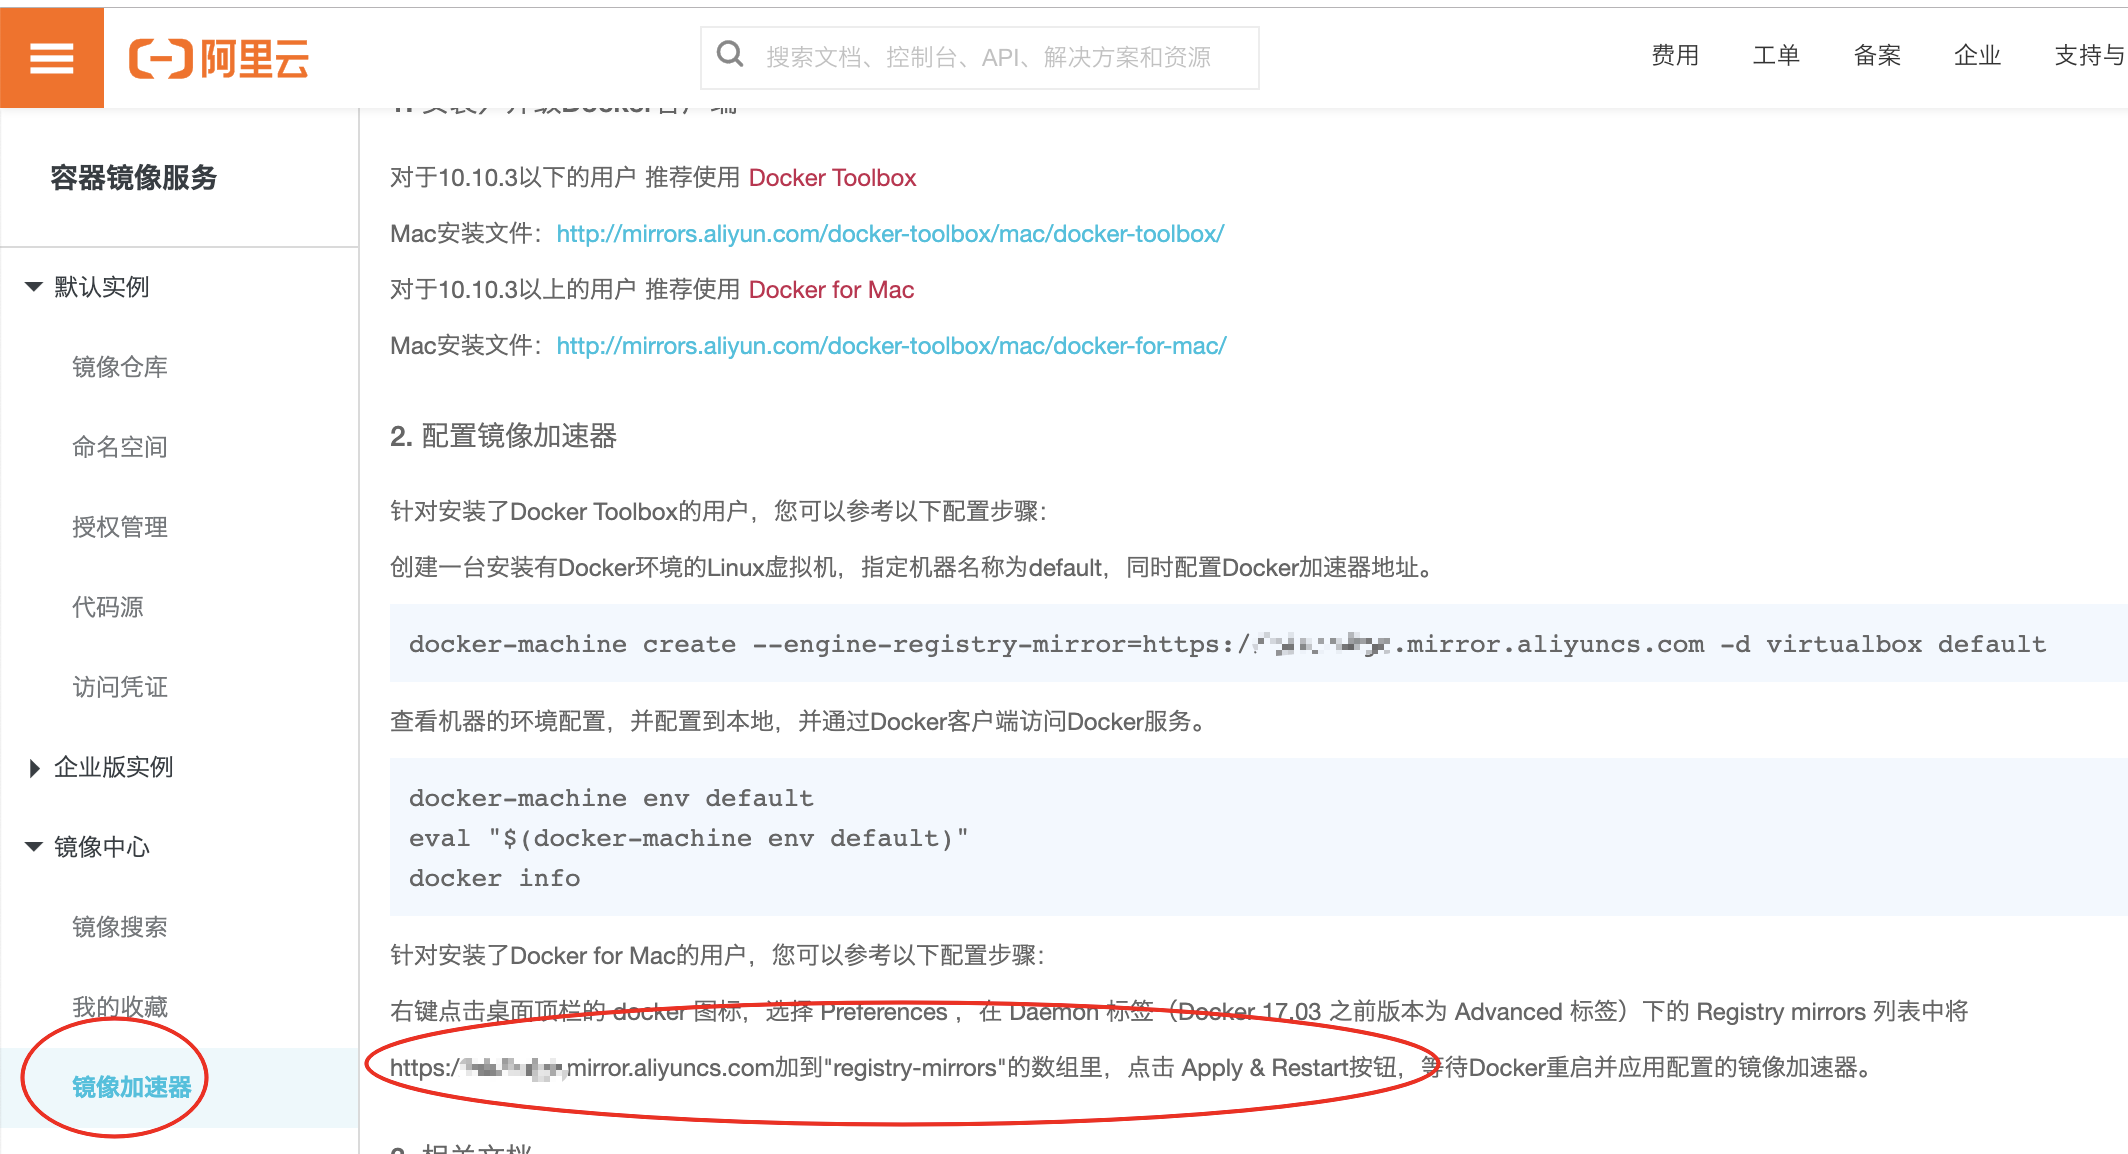Open 访问凭证 in the sidebar

point(120,687)
